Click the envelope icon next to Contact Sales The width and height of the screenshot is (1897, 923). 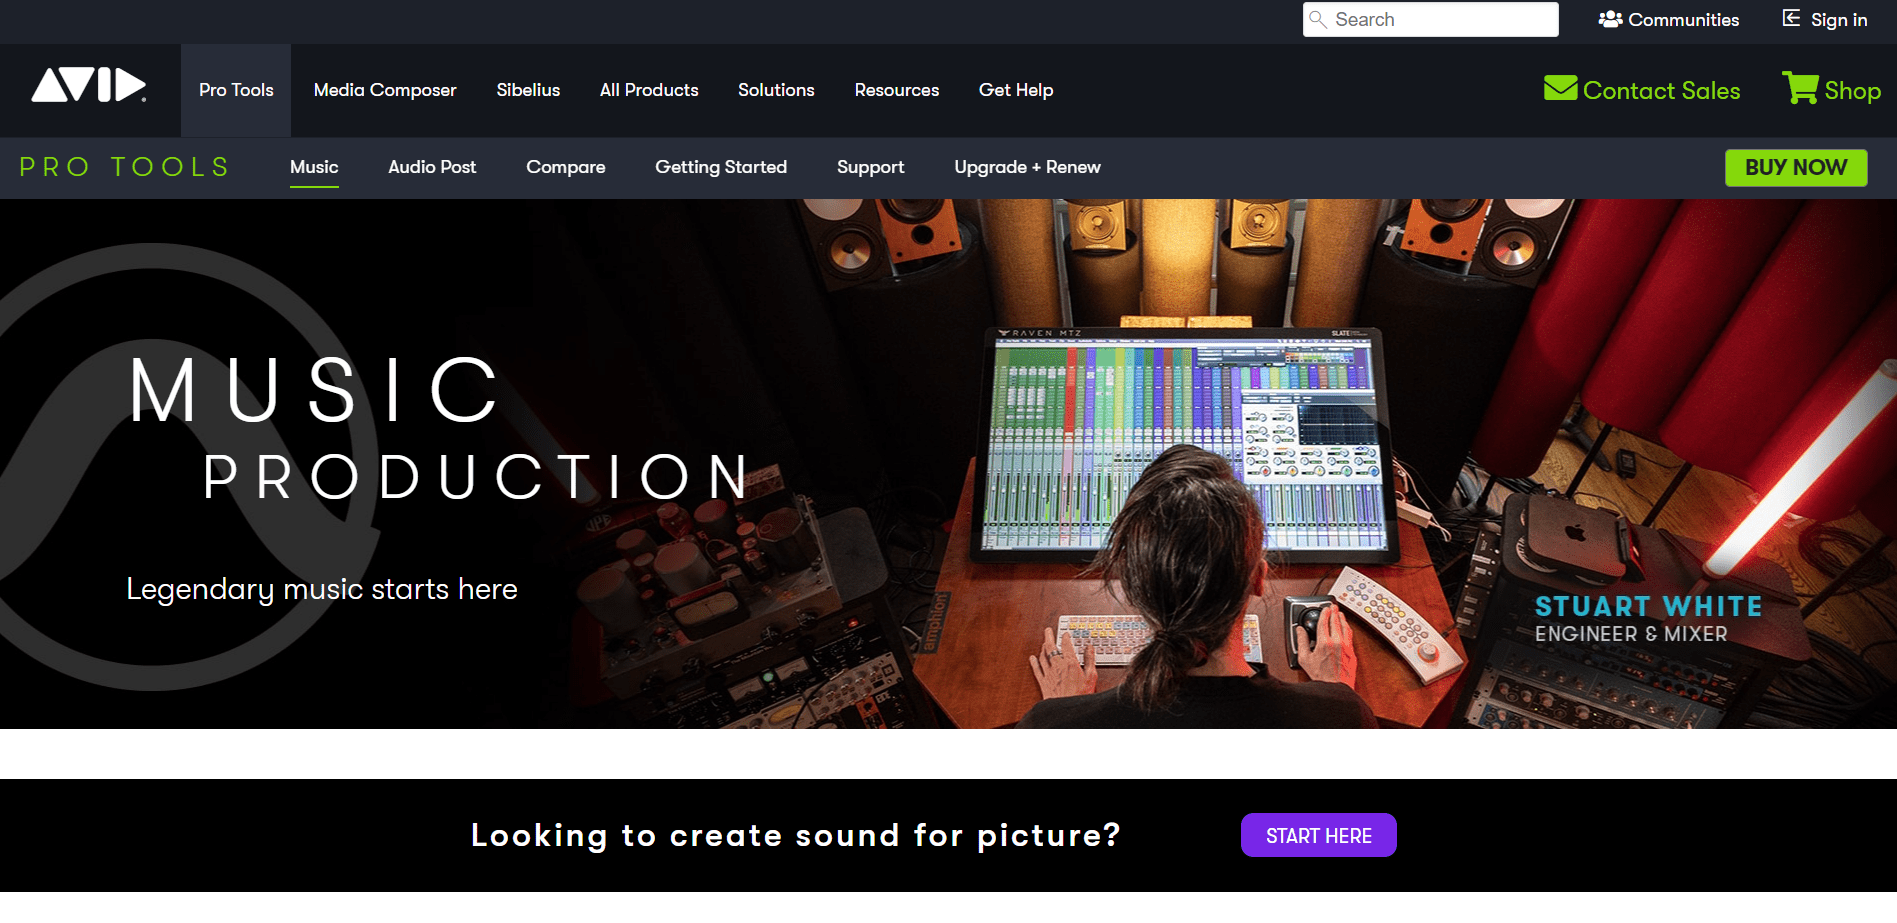click(x=1561, y=89)
